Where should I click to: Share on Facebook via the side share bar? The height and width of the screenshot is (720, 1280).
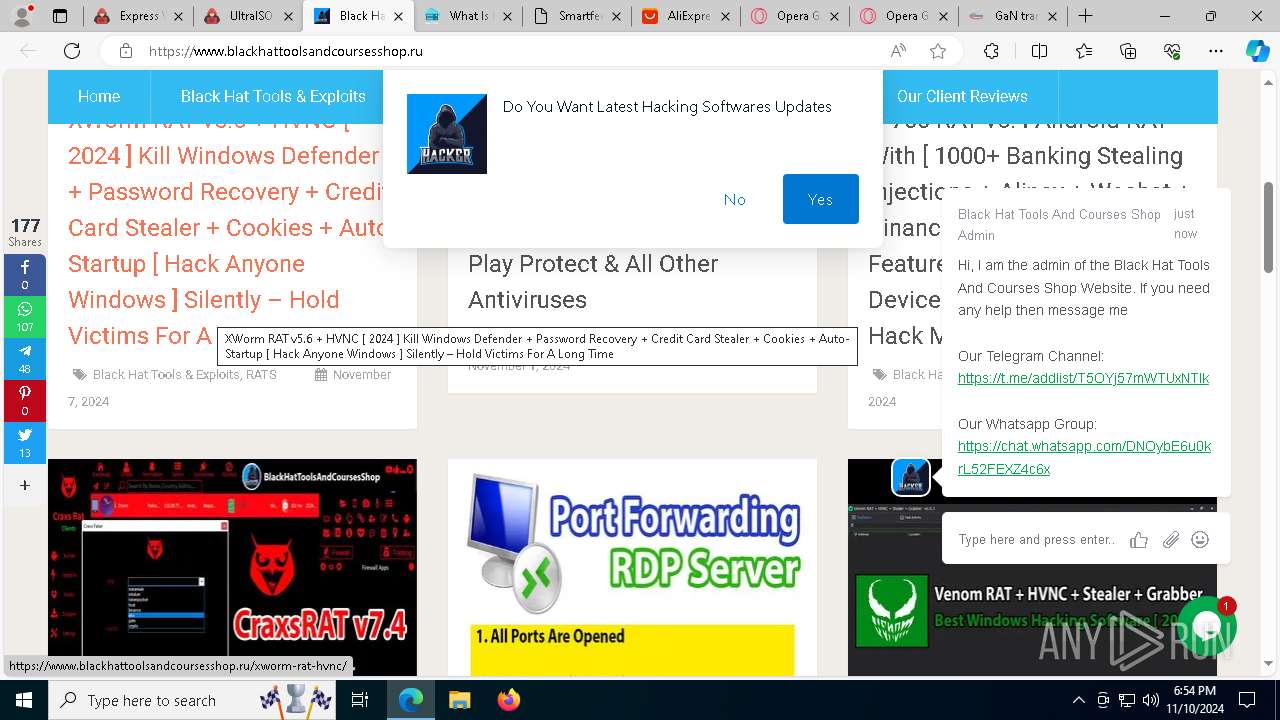[x=25, y=275]
